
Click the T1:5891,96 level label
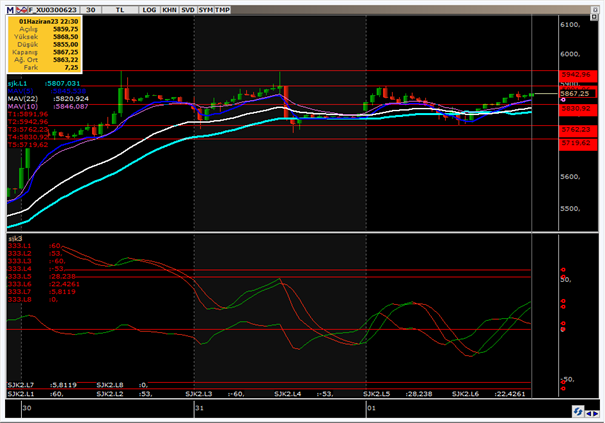[28, 114]
